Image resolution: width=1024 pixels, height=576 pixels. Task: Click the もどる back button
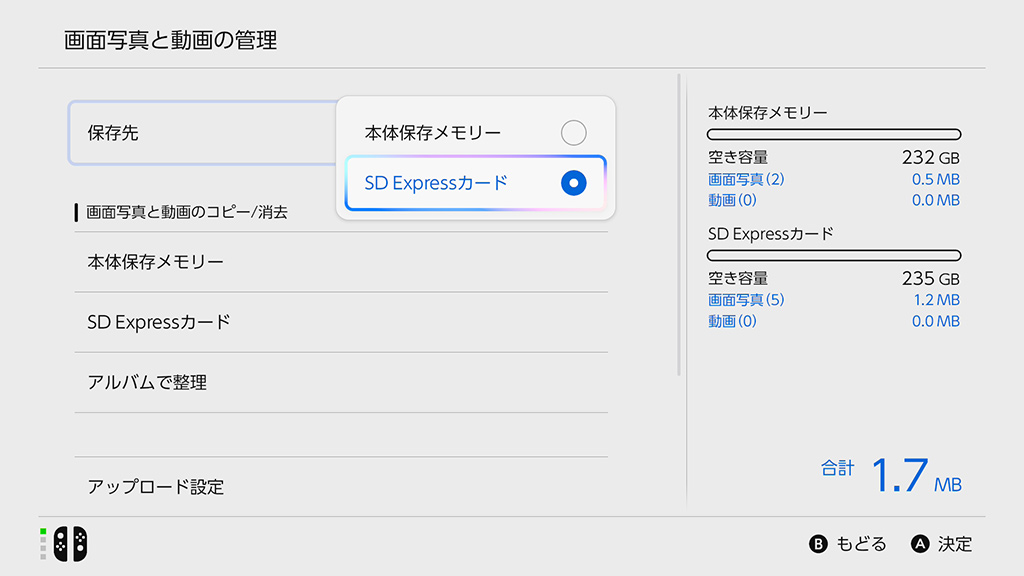848,544
